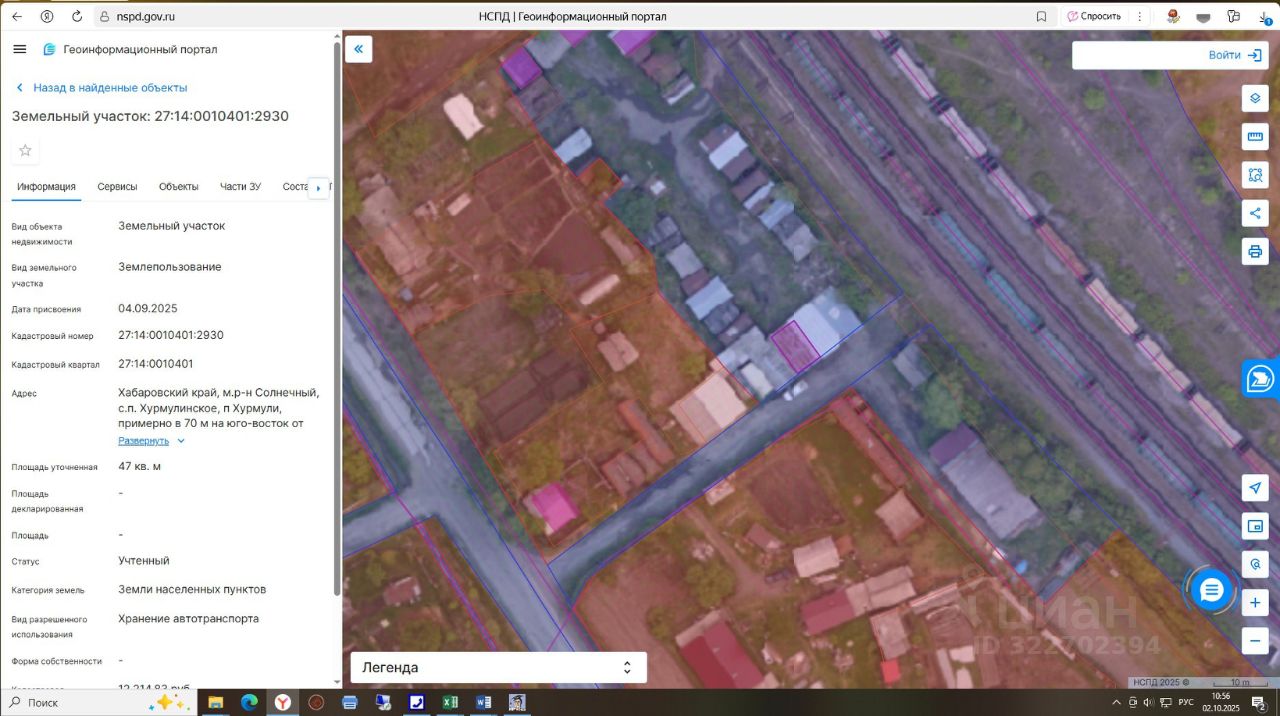
Task: Center map on my location
Action: (1255, 487)
